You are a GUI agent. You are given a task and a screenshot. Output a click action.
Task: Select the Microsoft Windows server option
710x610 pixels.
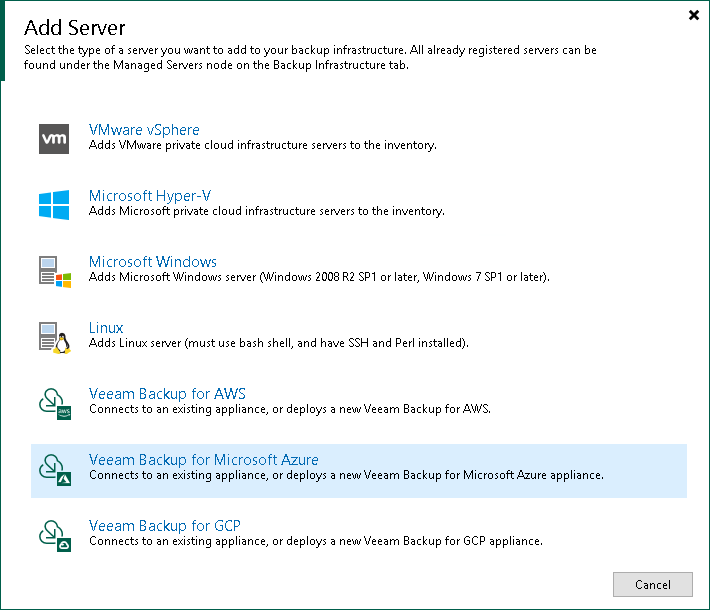pos(153,262)
